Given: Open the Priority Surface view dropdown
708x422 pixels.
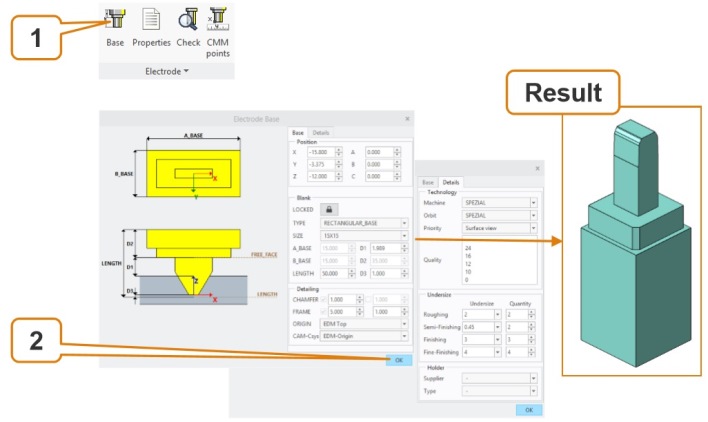Looking at the screenshot, I should (x=534, y=227).
